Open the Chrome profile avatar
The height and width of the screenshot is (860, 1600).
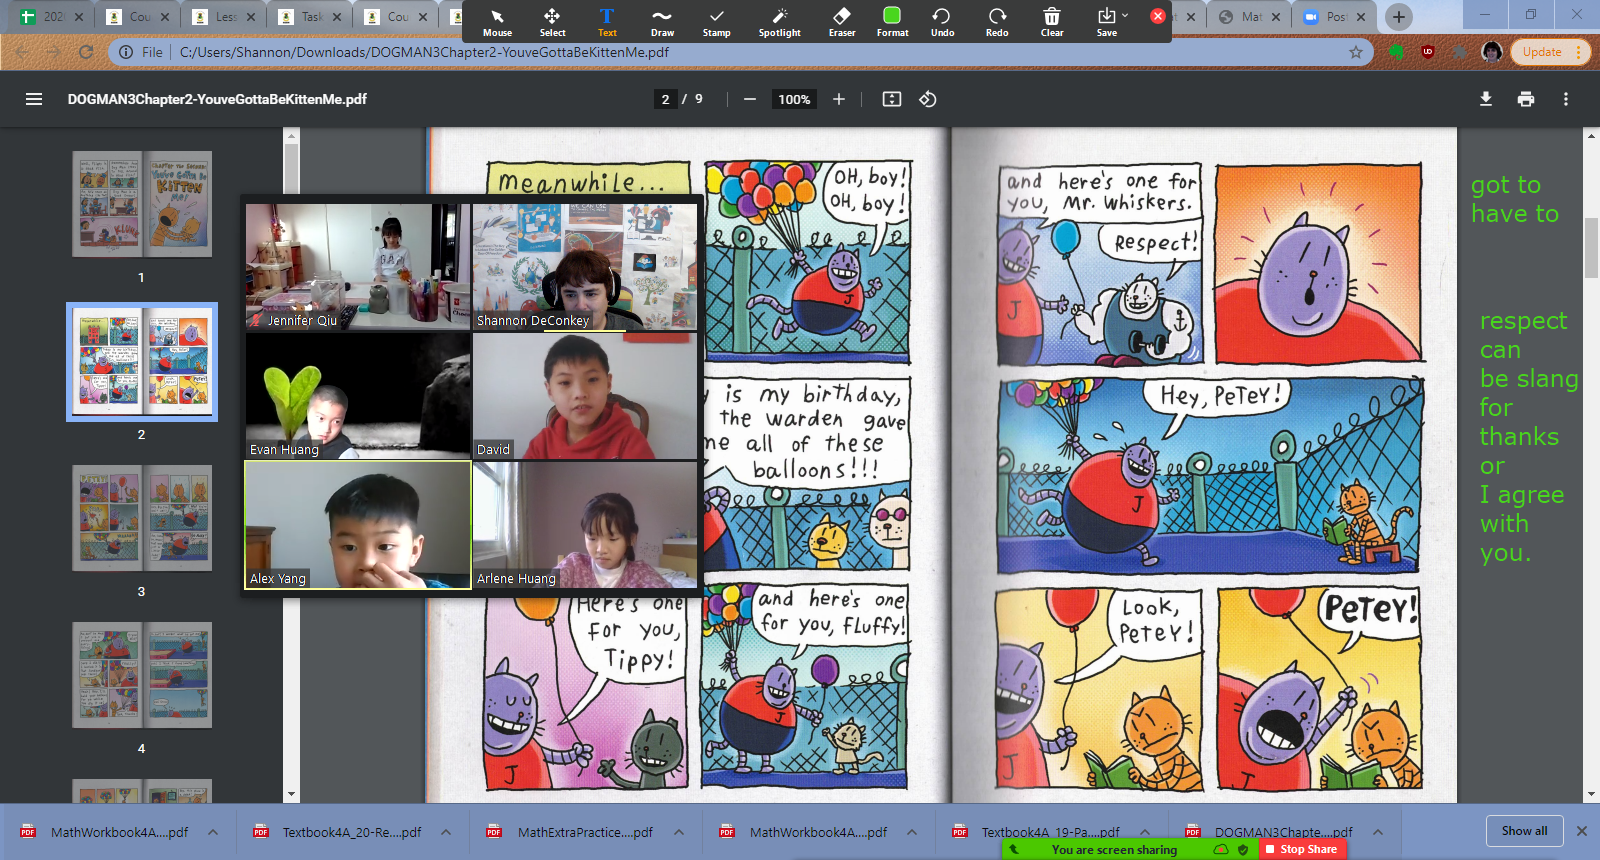[1492, 52]
